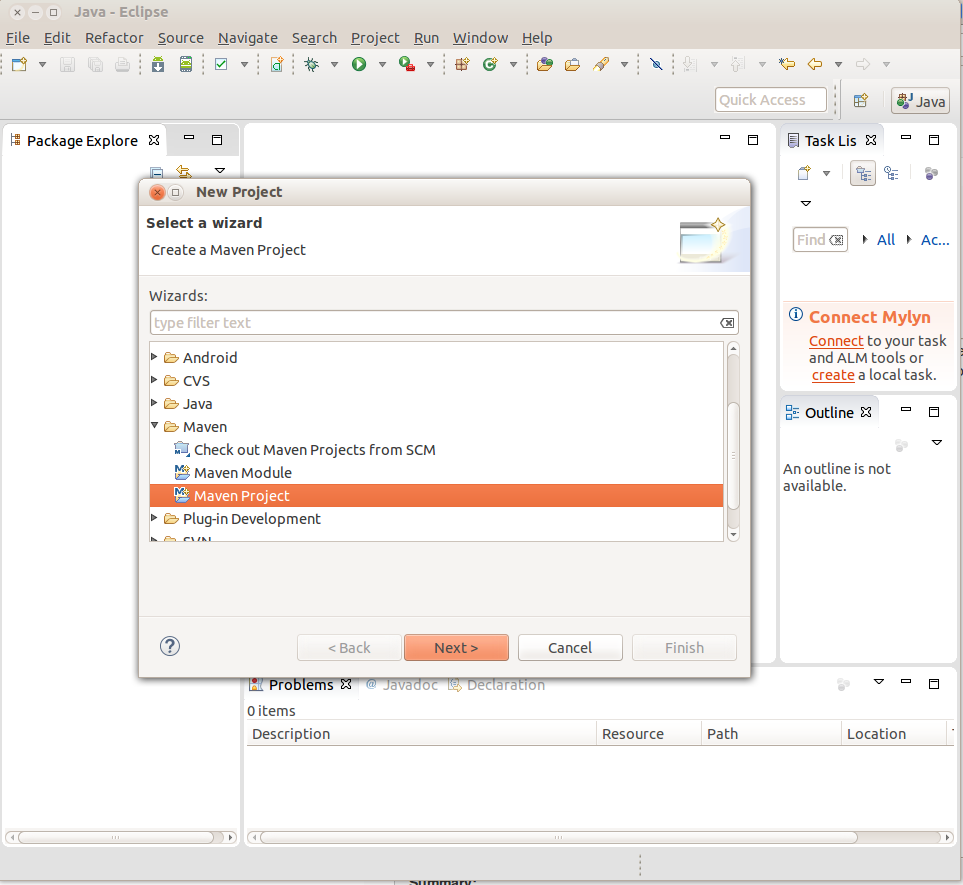Click the dialog help question icon
Viewport: 963px width, 885px height.
point(170,646)
